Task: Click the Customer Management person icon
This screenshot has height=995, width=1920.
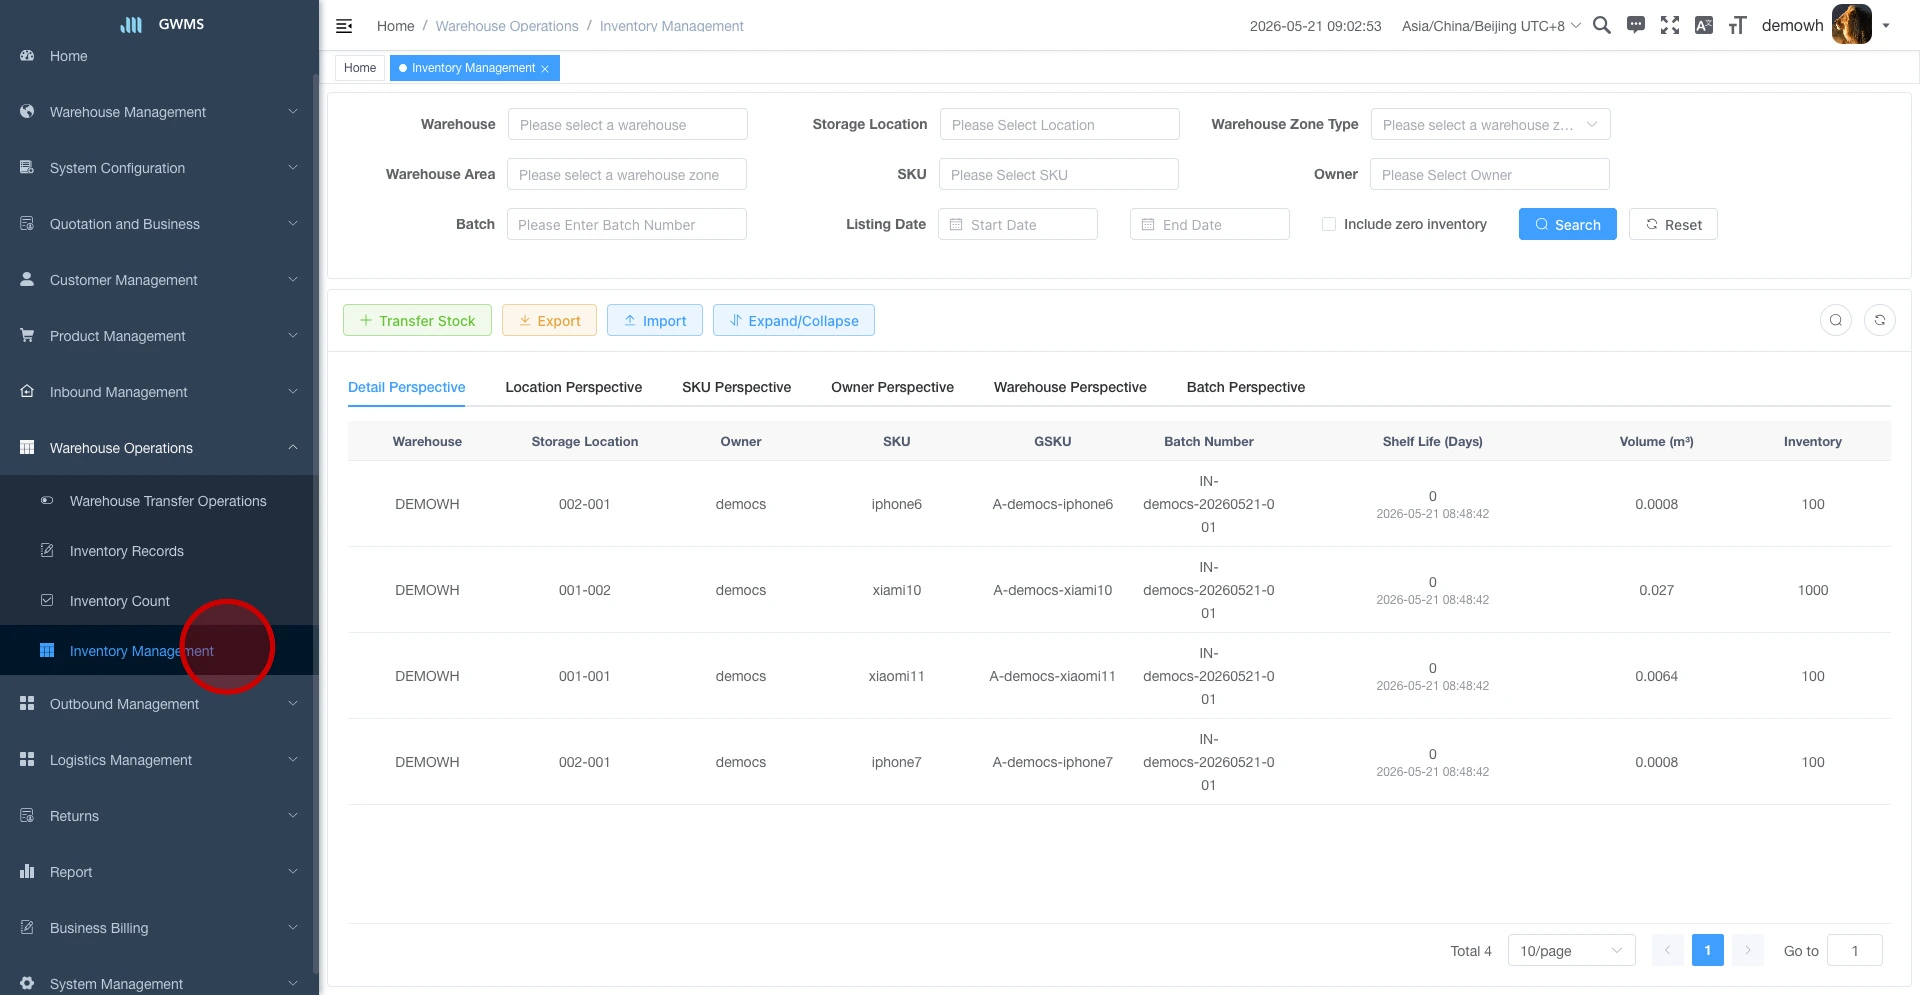Action: pyautogui.click(x=27, y=280)
